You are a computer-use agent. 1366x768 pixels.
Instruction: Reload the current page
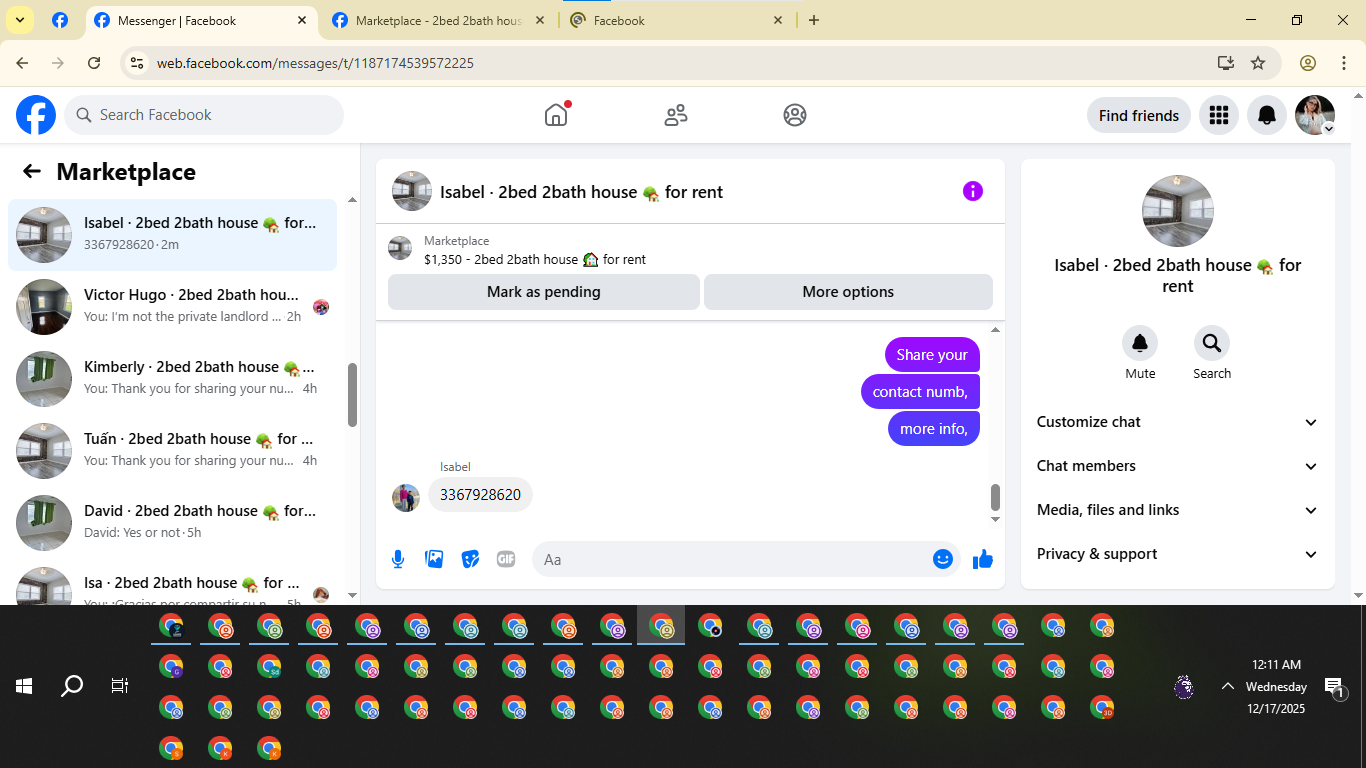94,63
